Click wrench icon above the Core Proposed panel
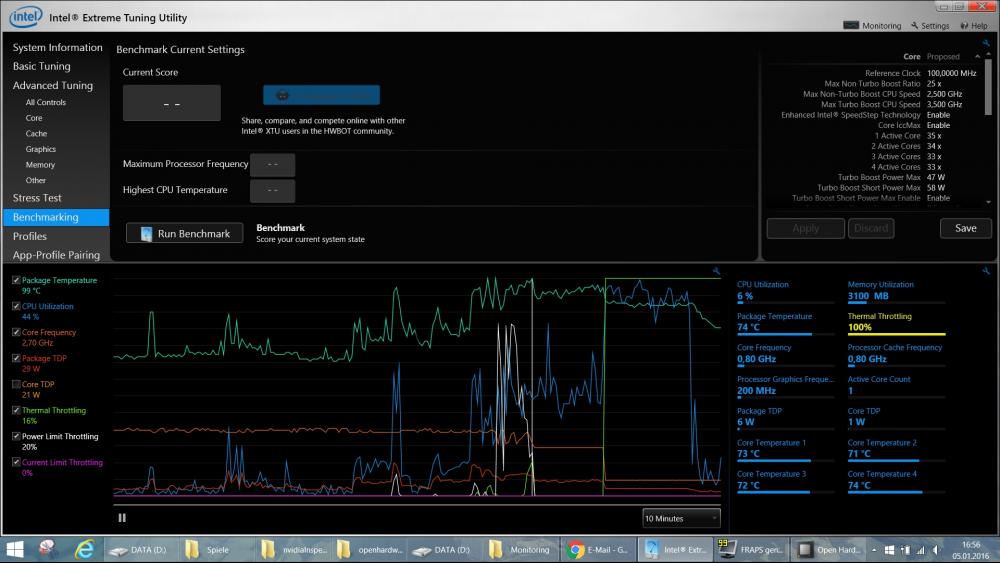 click(x=987, y=45)
